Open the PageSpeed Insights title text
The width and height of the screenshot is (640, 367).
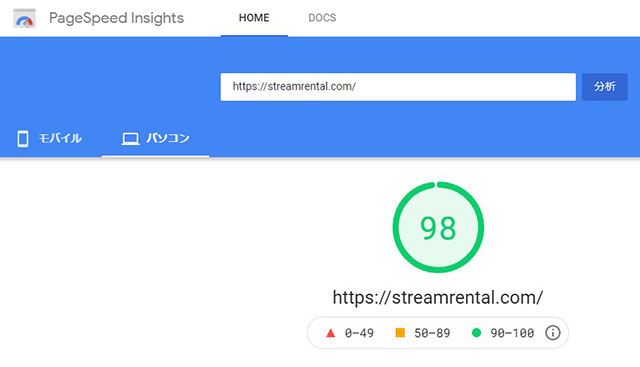click(x=116, y=18)
